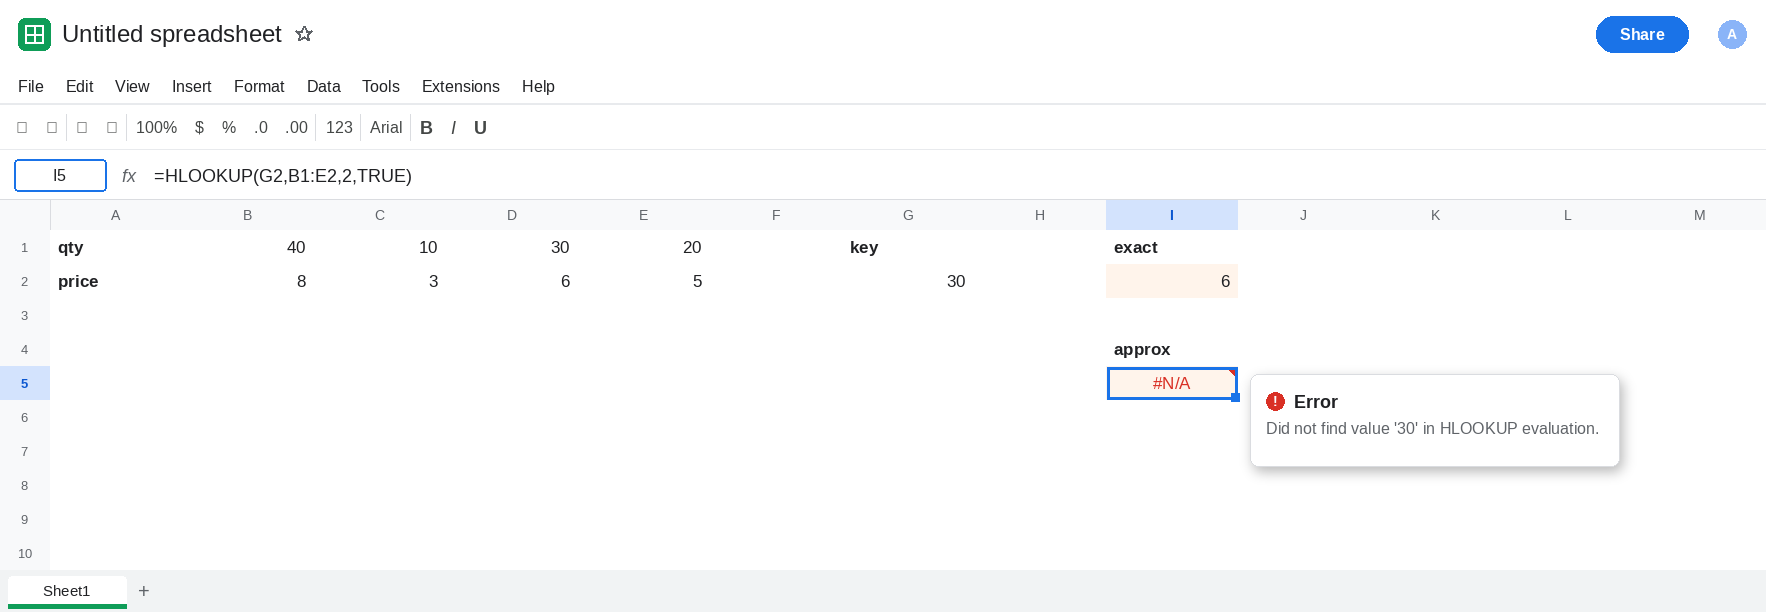Switch to the Sheet1 tab
Image resolution: width=1766 pixels, height=612 pixels.
pos(67,591)
